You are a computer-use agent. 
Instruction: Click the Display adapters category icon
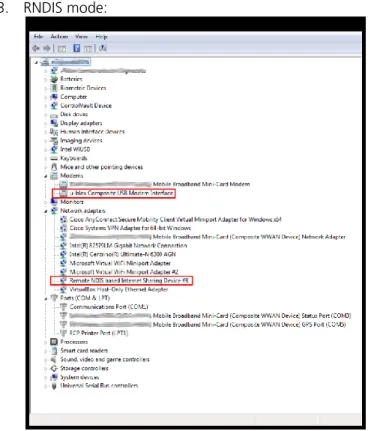coord(54,123)
